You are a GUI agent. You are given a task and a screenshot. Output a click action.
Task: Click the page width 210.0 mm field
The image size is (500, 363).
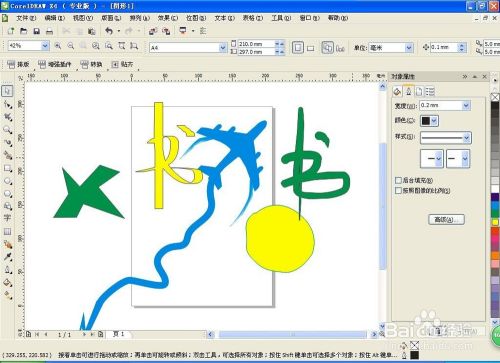(x=256, y=44)
